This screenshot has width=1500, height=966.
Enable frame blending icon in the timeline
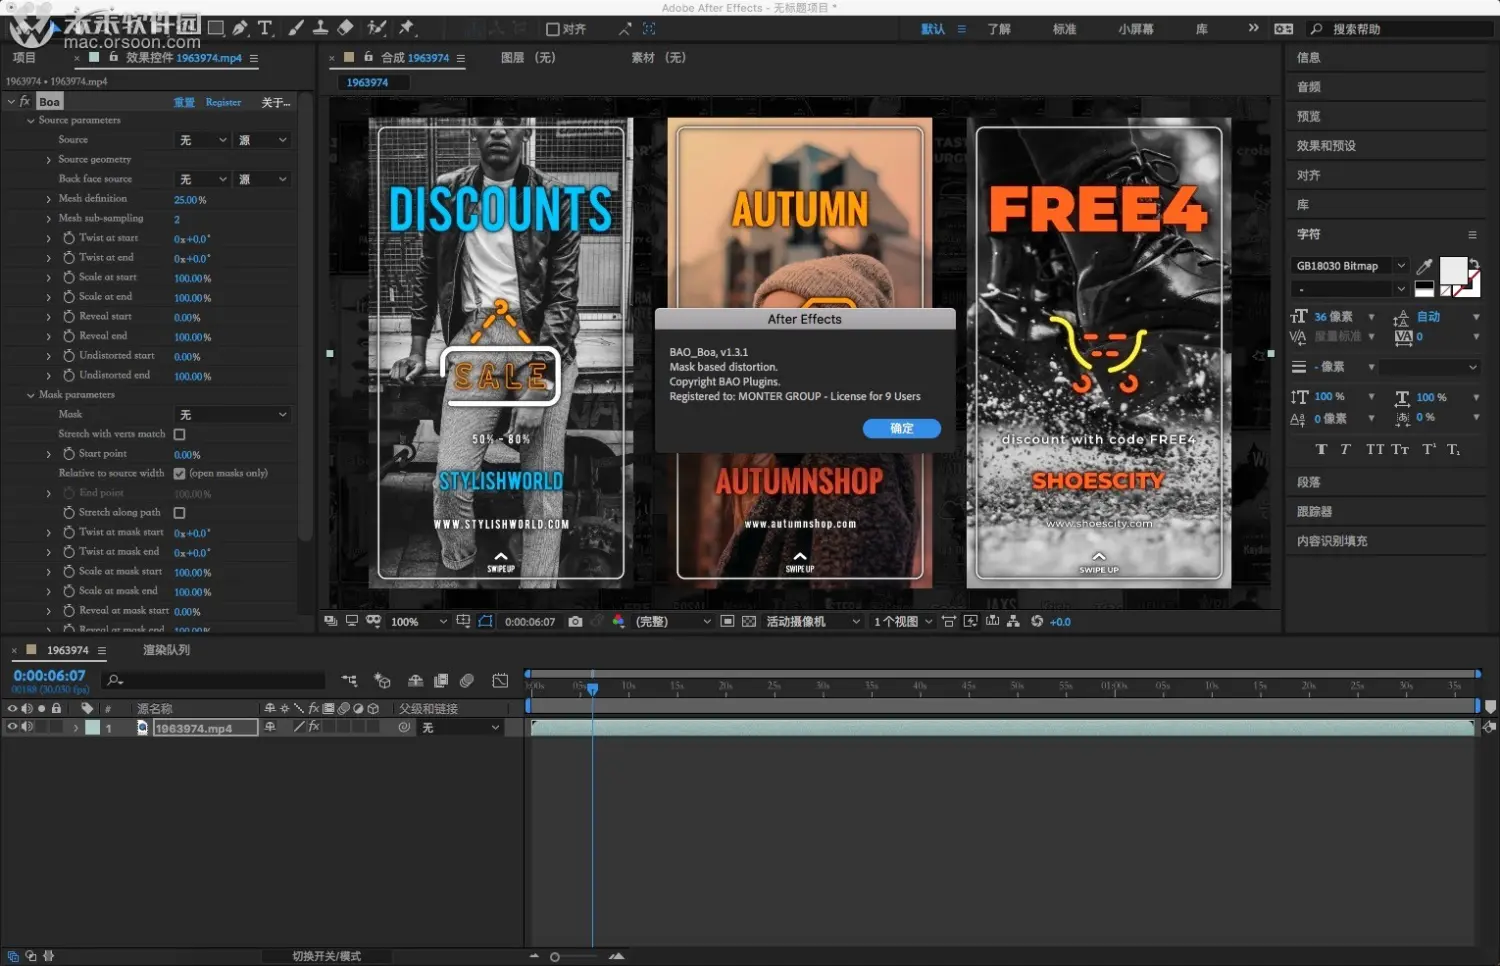click(441, 681)
